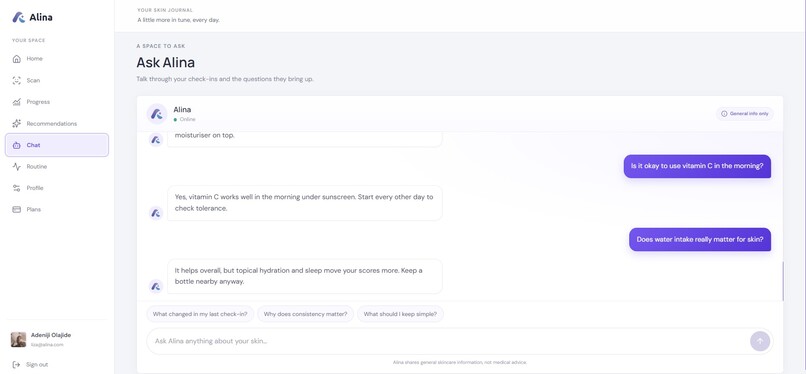Ask "What changed in my last check-in?"
Image resolution: width=806 pixels, height=374 pixels.
[200, 314]
